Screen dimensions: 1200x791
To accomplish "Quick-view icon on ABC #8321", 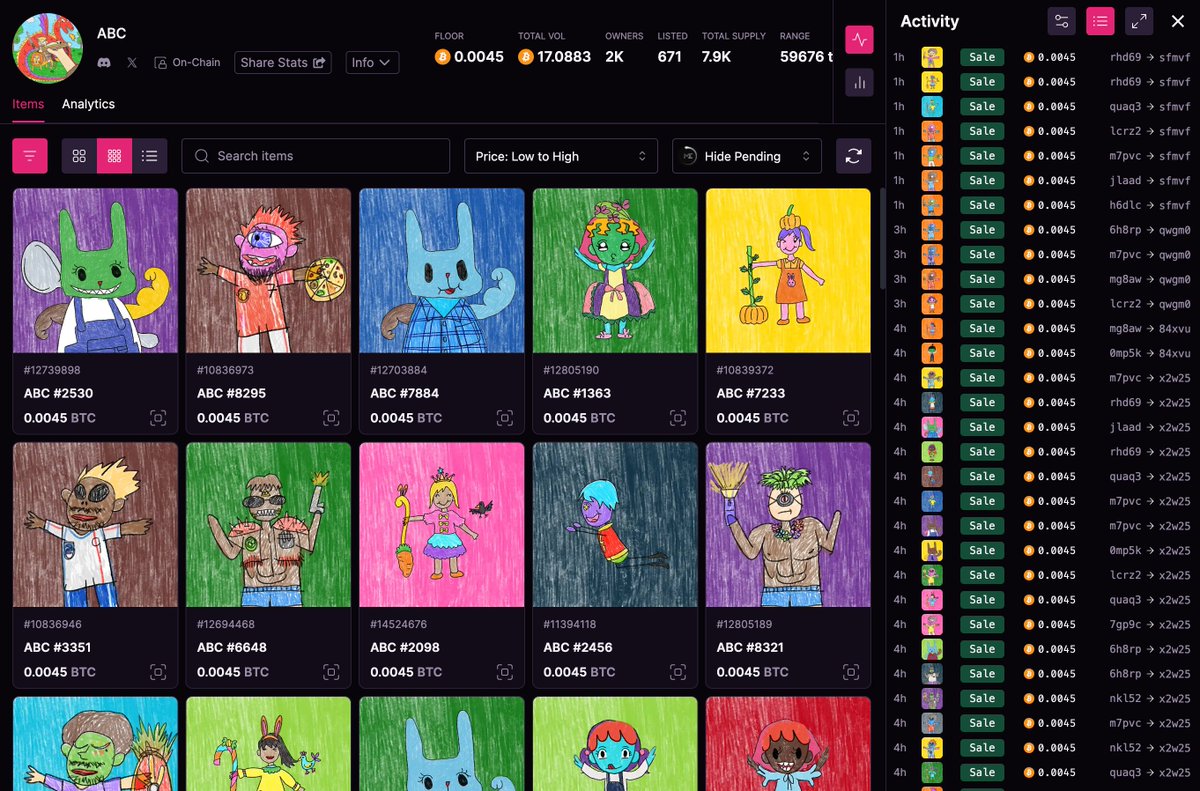I will point(851,672).
